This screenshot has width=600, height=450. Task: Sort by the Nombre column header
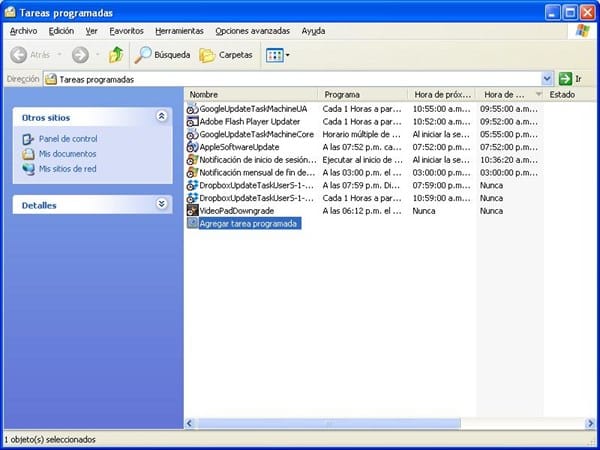tap(250, 95)
